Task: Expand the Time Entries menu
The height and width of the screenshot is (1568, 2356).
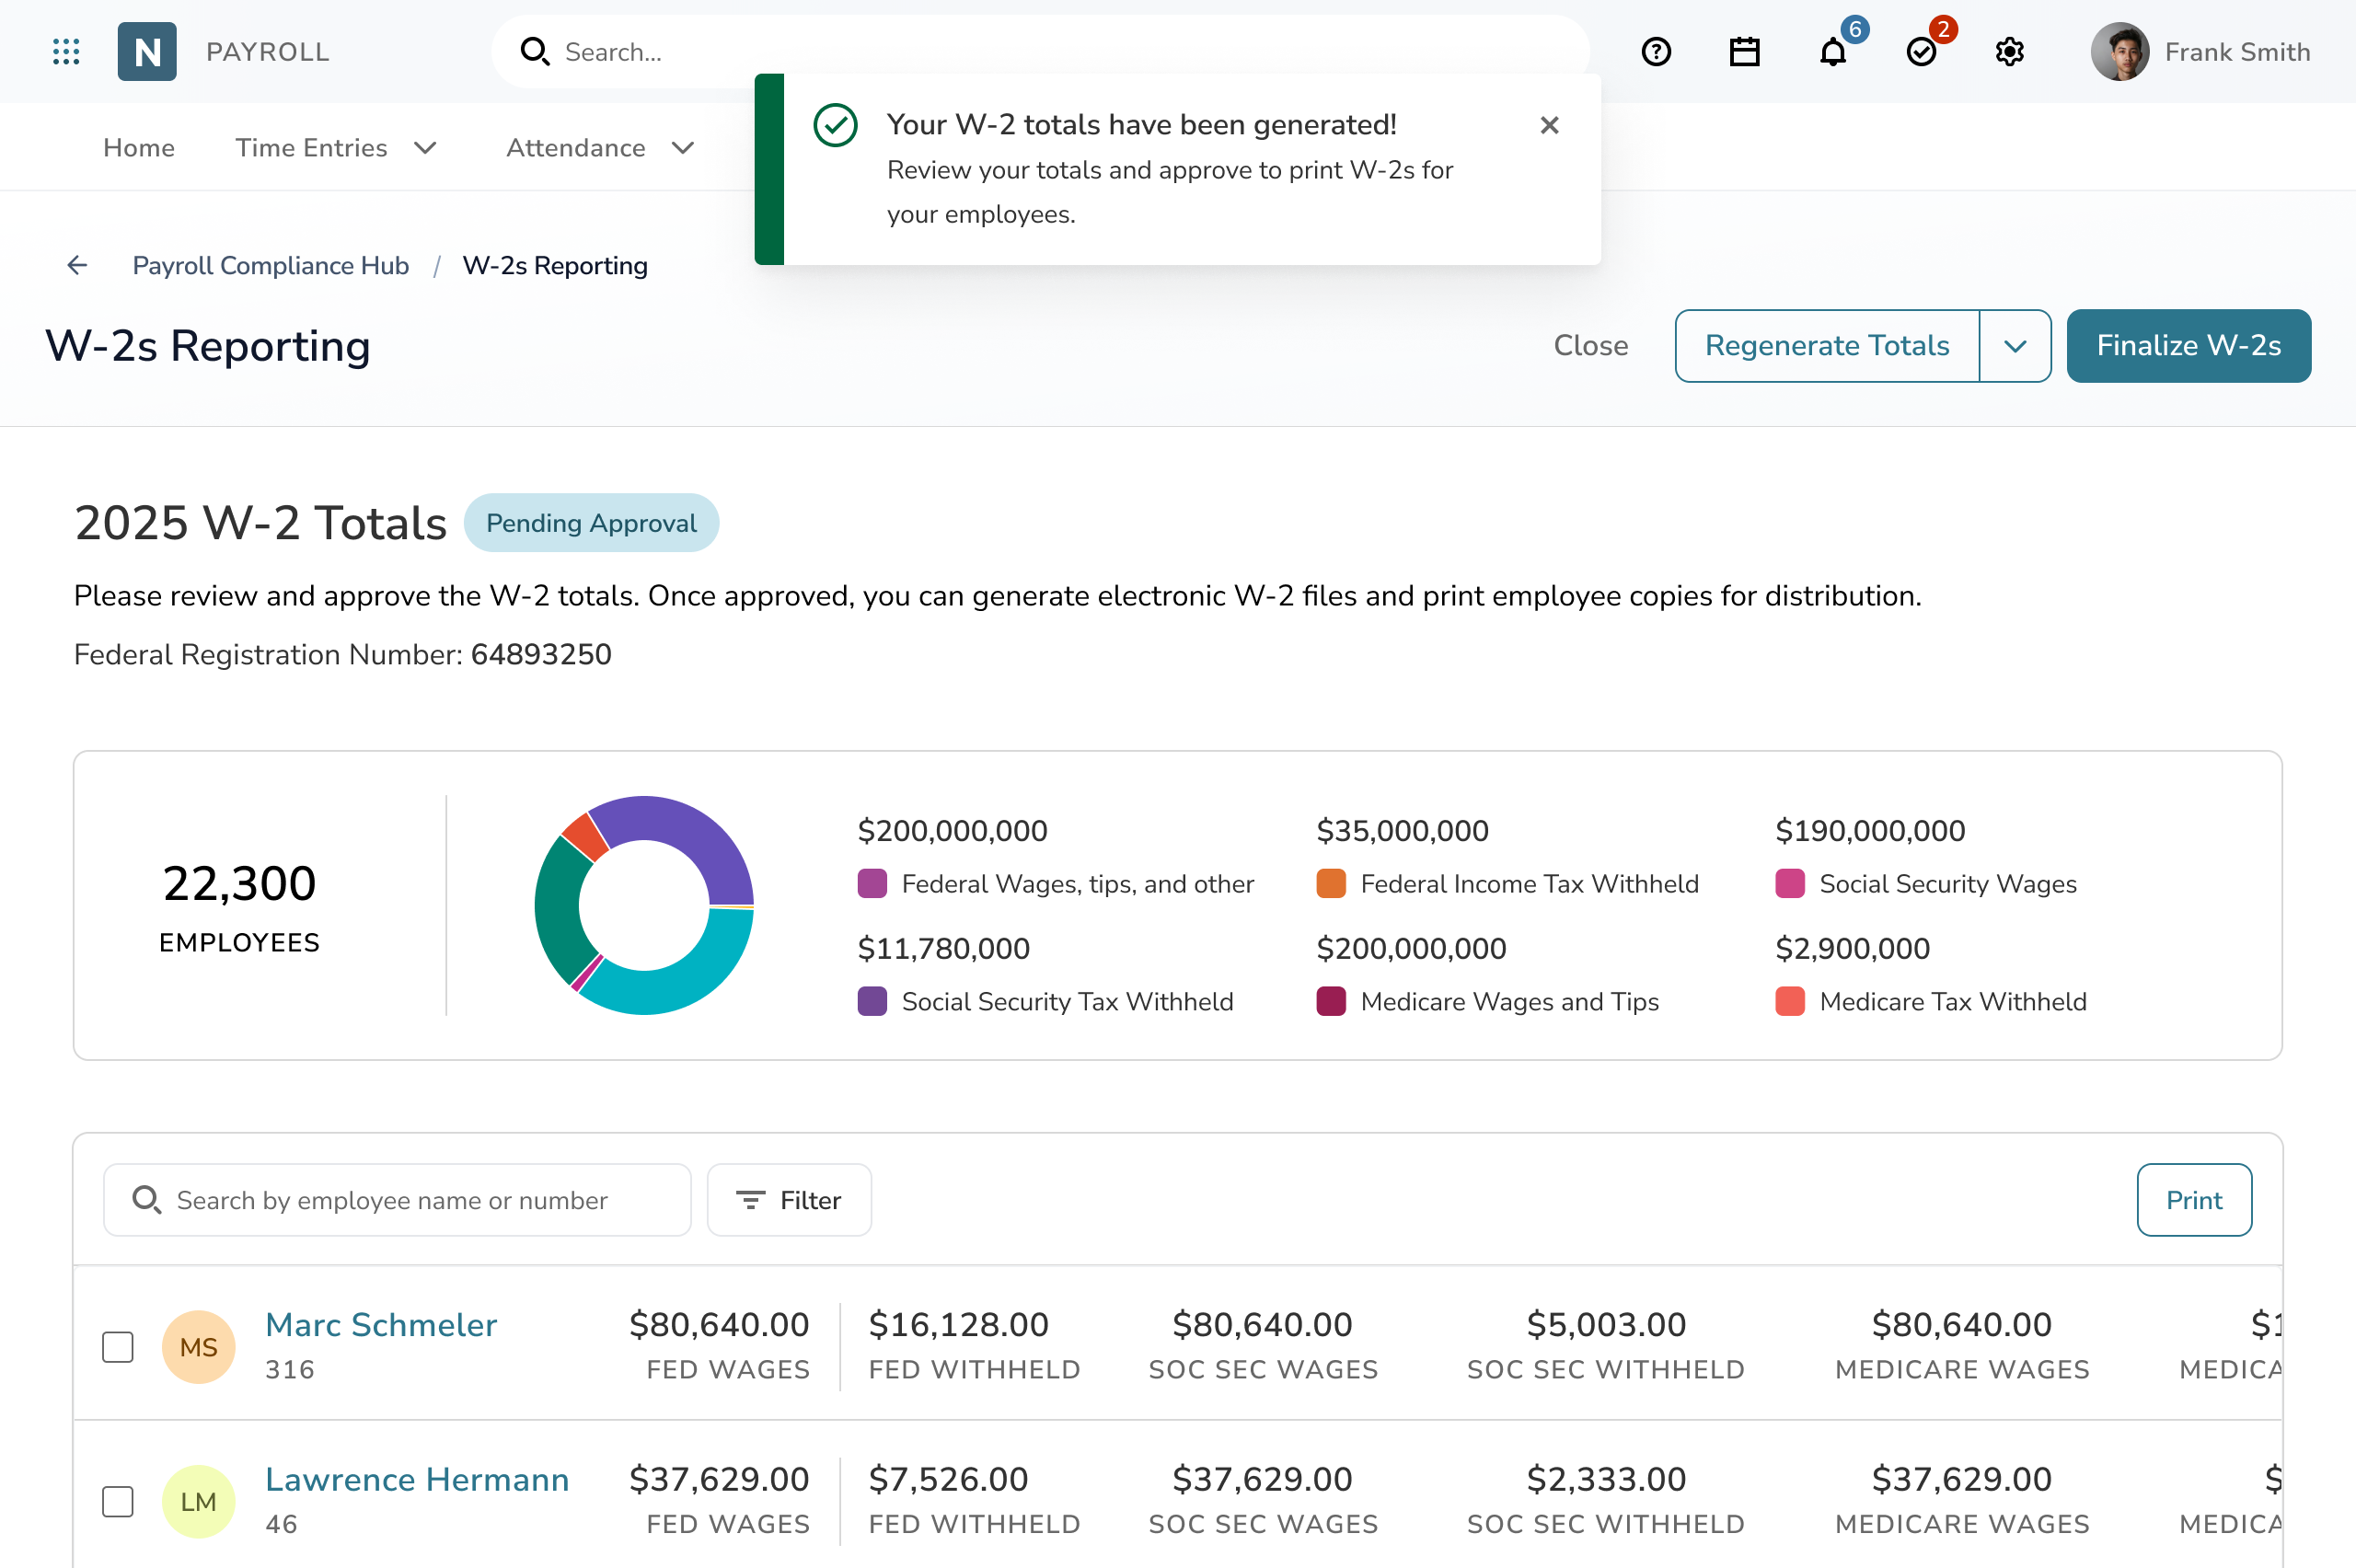Action: click(x=336, y=147)
